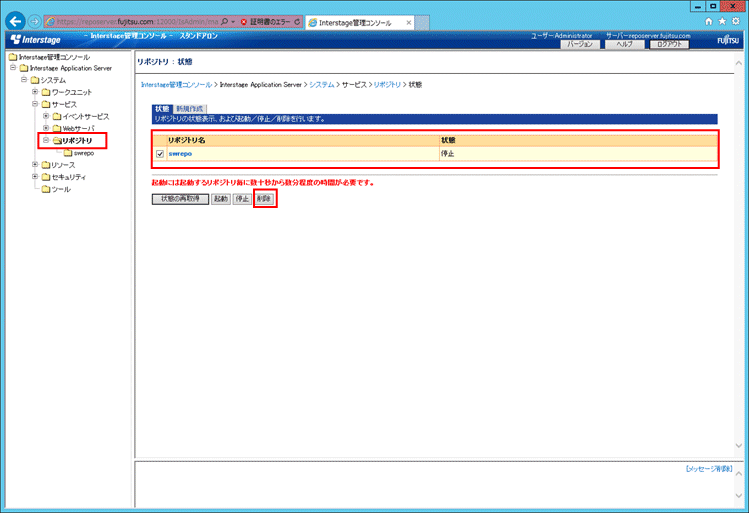The width and height of the screenshot is (749, 513).
Task: Click the メッセージ消去 link
Action: click(709, 469)
